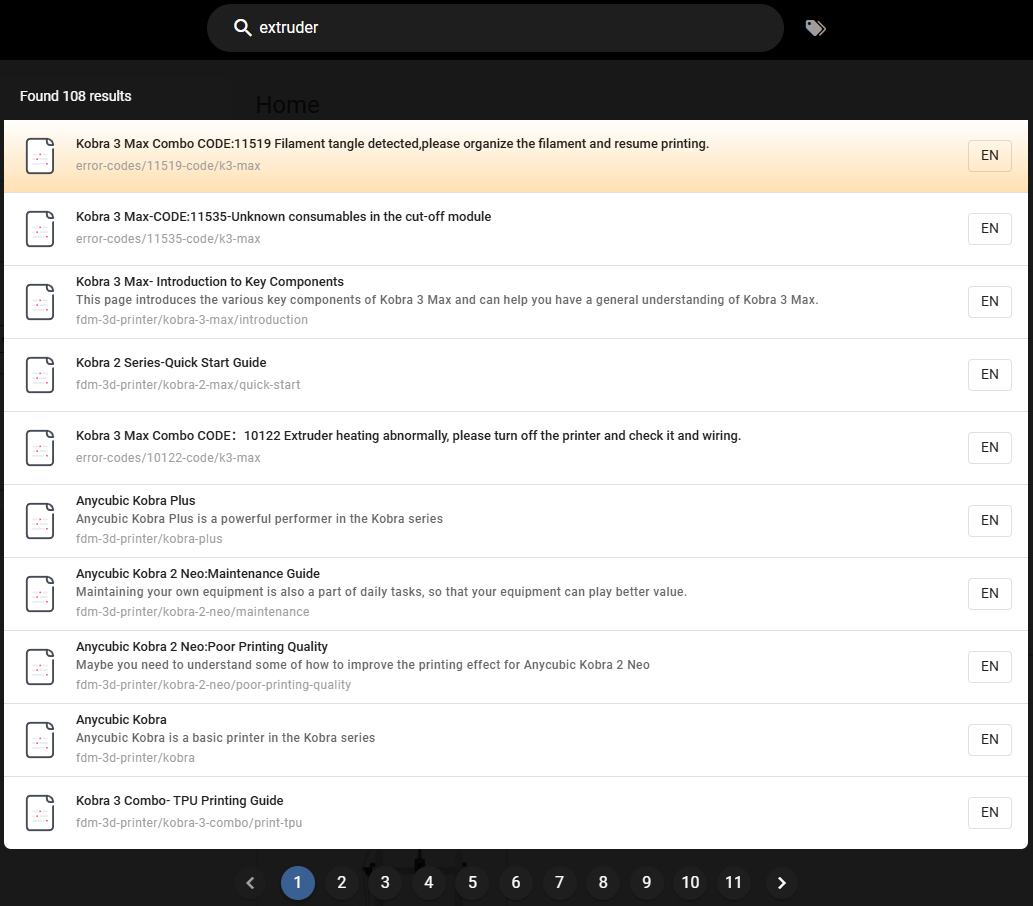Click the search field containing extruder
The width and height of the screenshot is (1033, 906).
click(x=495, y=28)
